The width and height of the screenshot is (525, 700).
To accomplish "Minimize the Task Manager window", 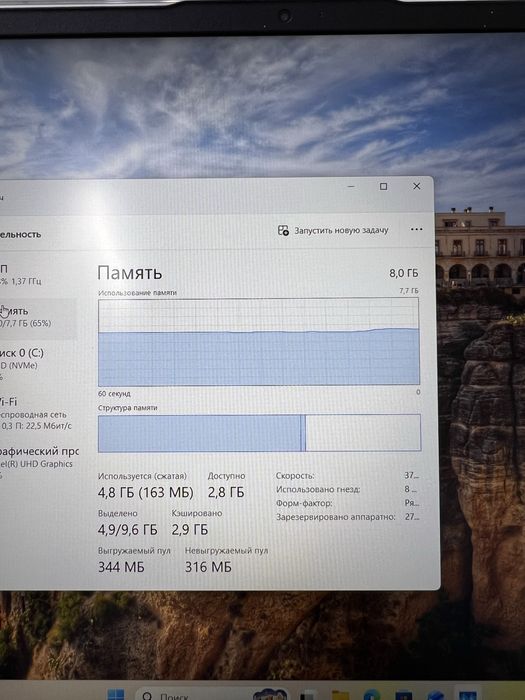I will click(x=351, y=186).
